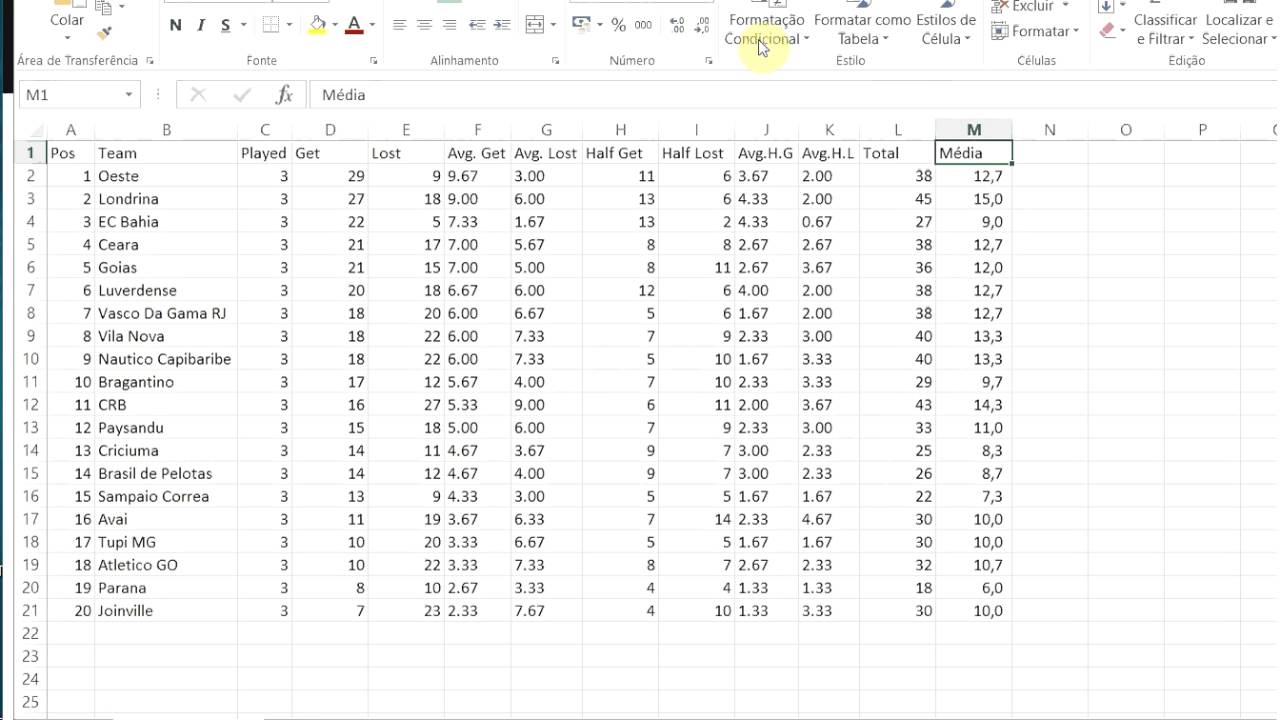Open fill color dropdown arrow
This screenshot has width=1280, height=720.
[336, 25]
